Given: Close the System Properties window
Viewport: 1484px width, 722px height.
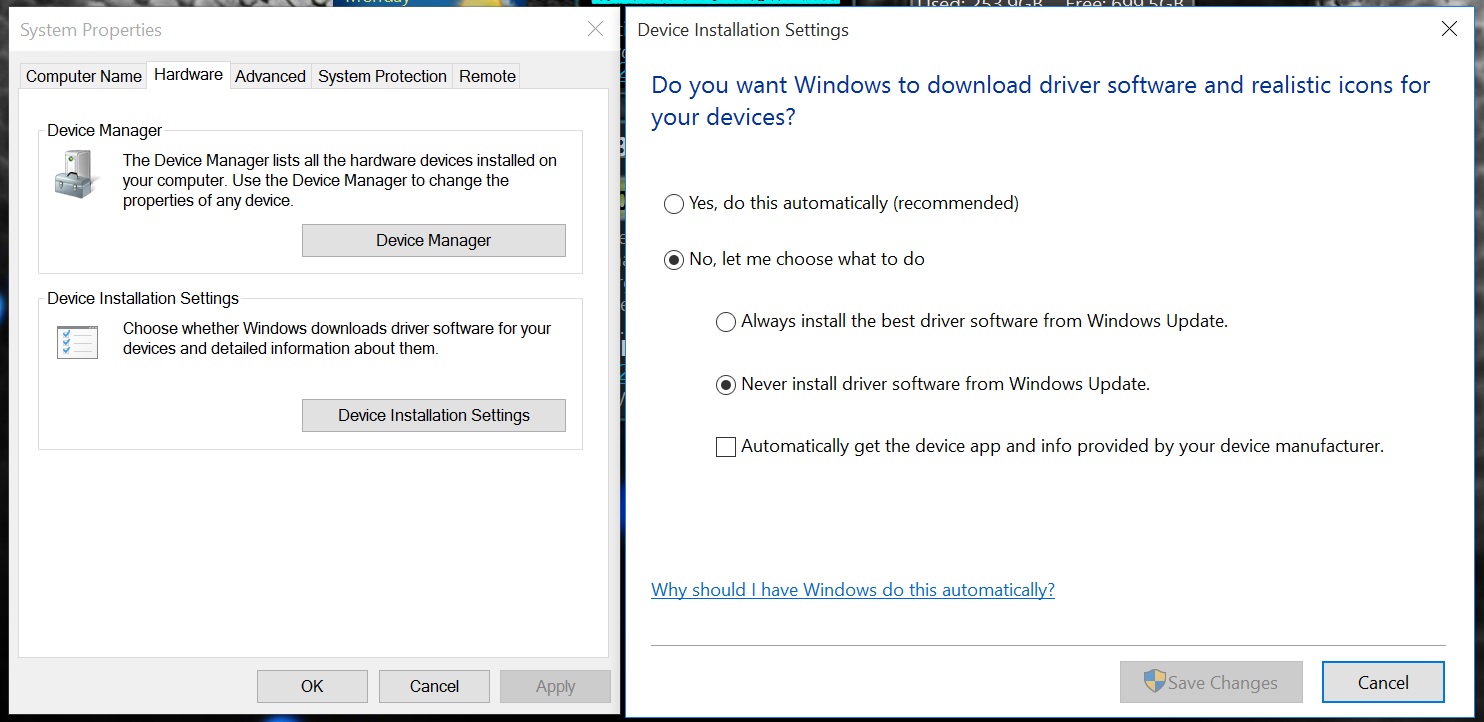Looking at the screenshot, I should click(595, 29).
